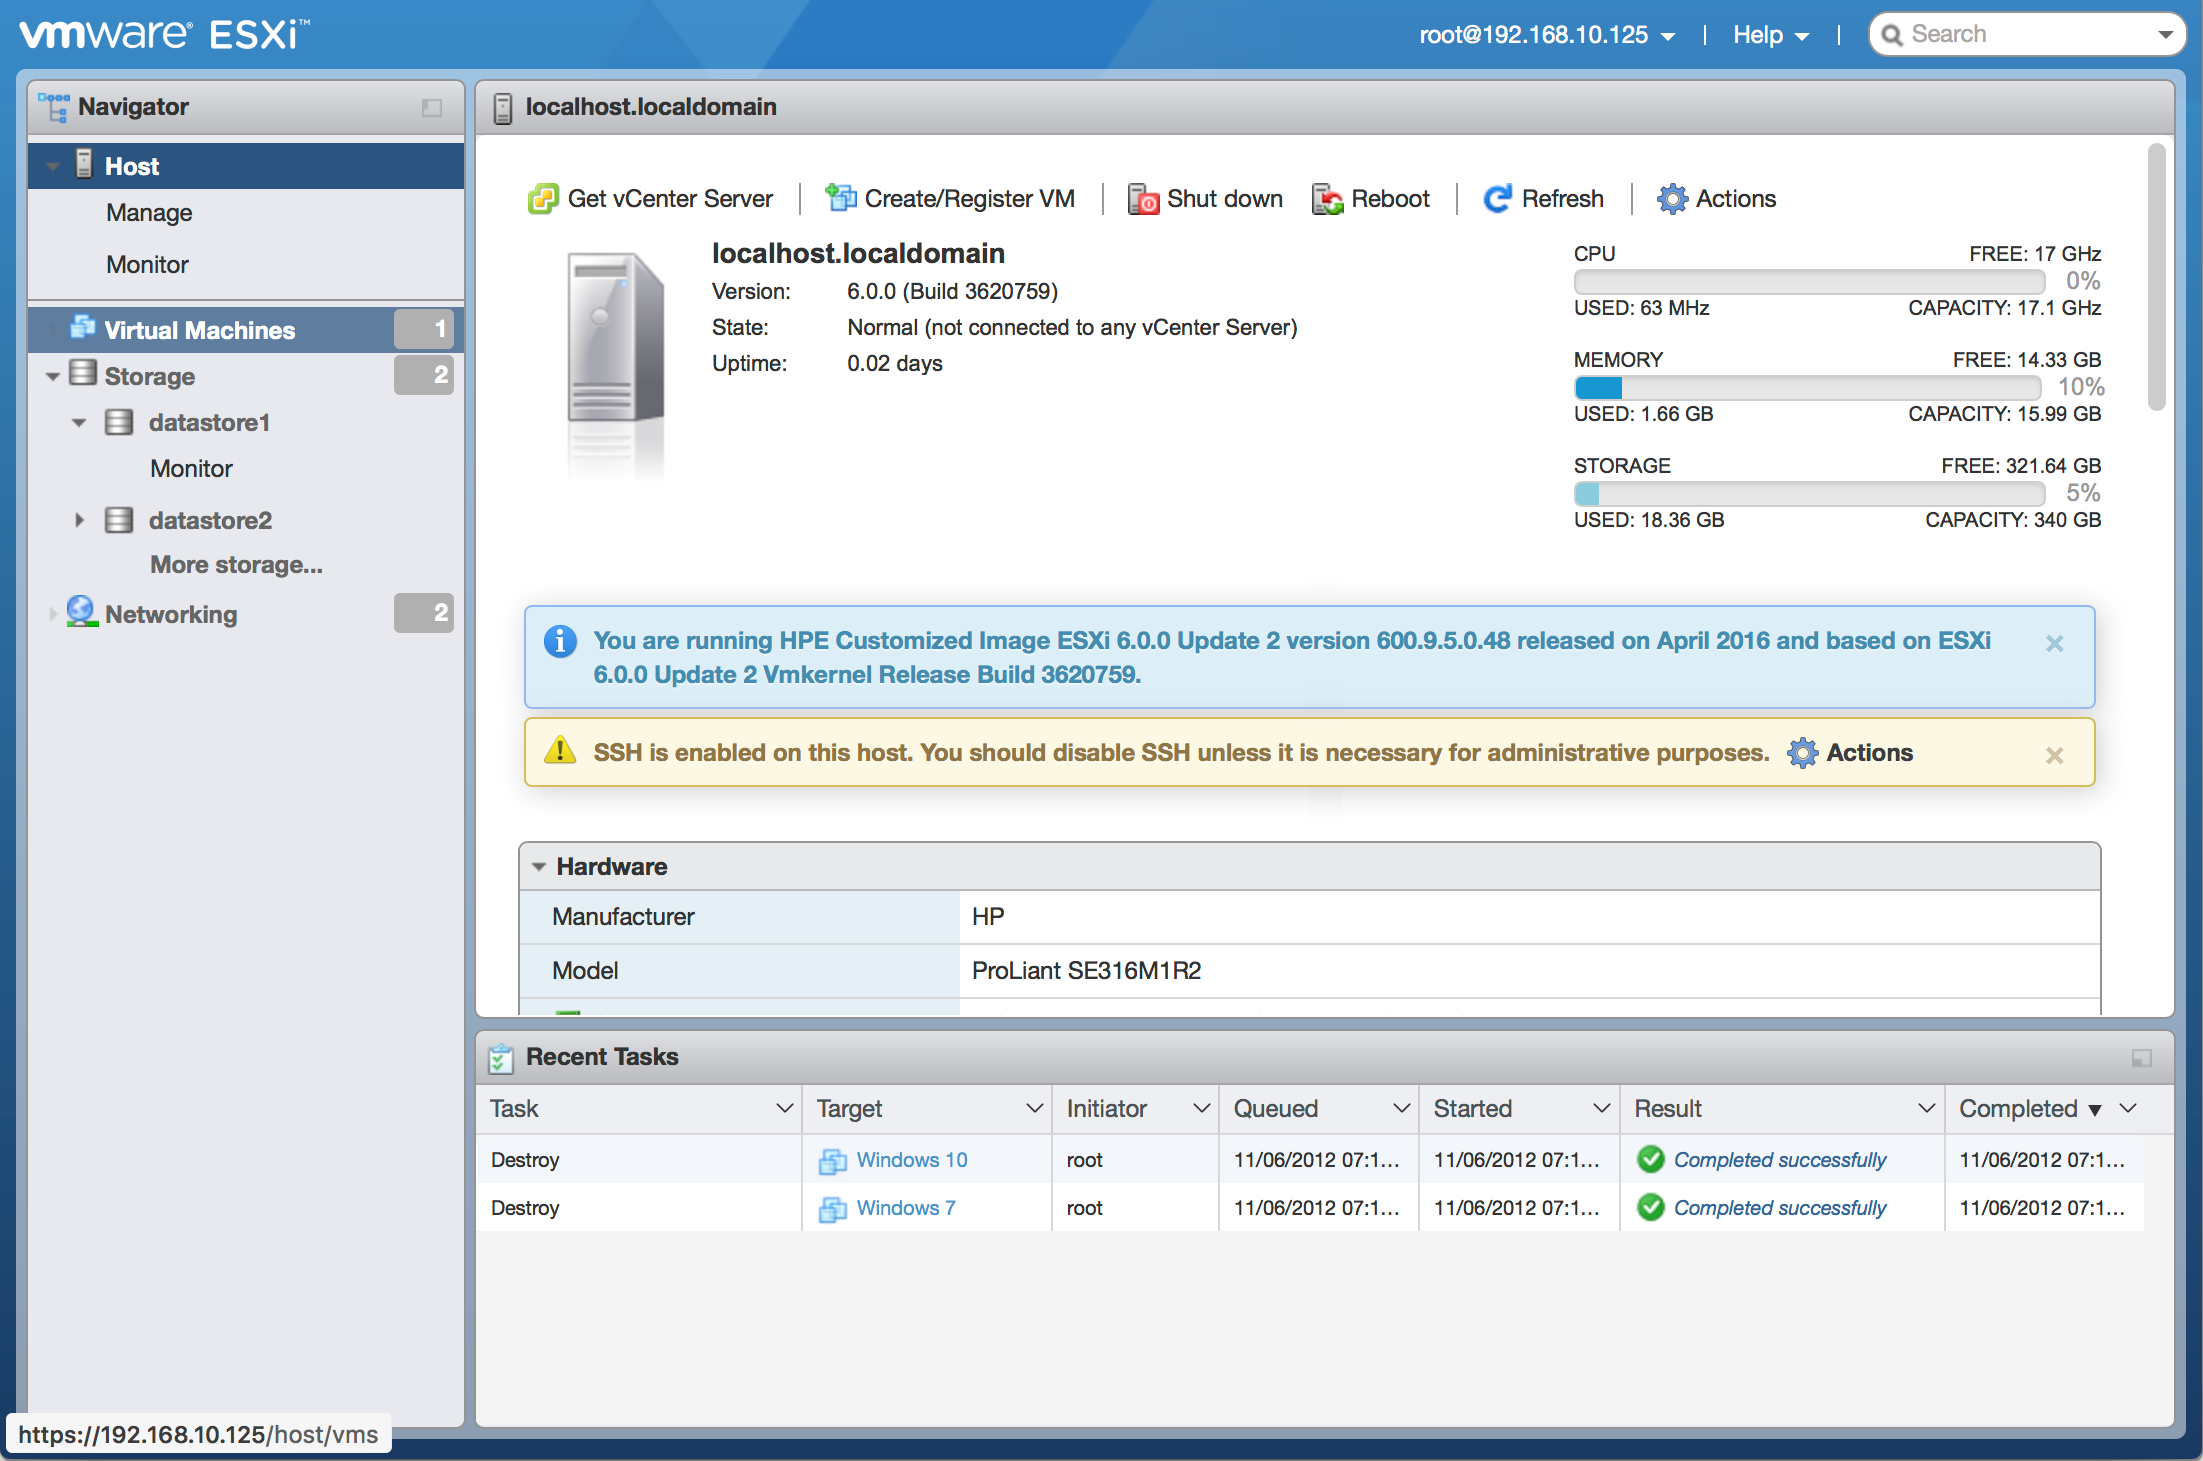This screenshot has width=2203, height=1461.
Task: Click the Virtual Machines count badge
Action: (x=423, y=329)
